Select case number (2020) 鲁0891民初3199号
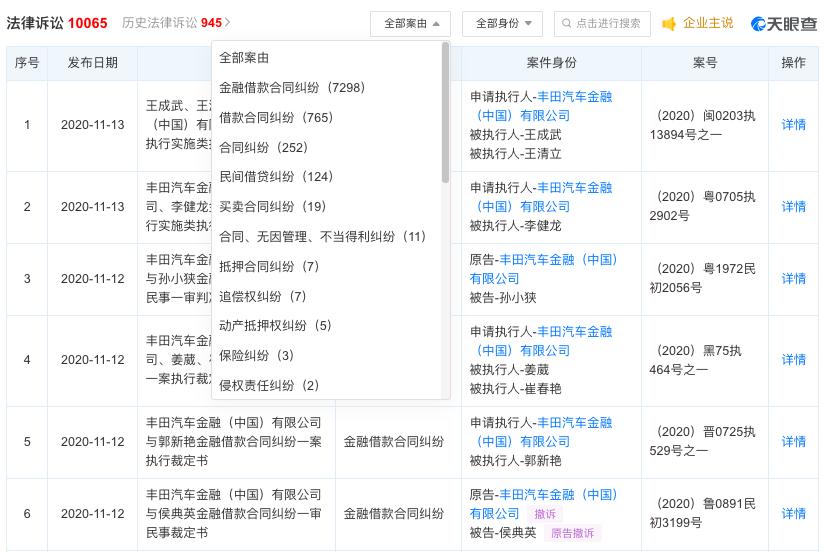 (703, 514)
